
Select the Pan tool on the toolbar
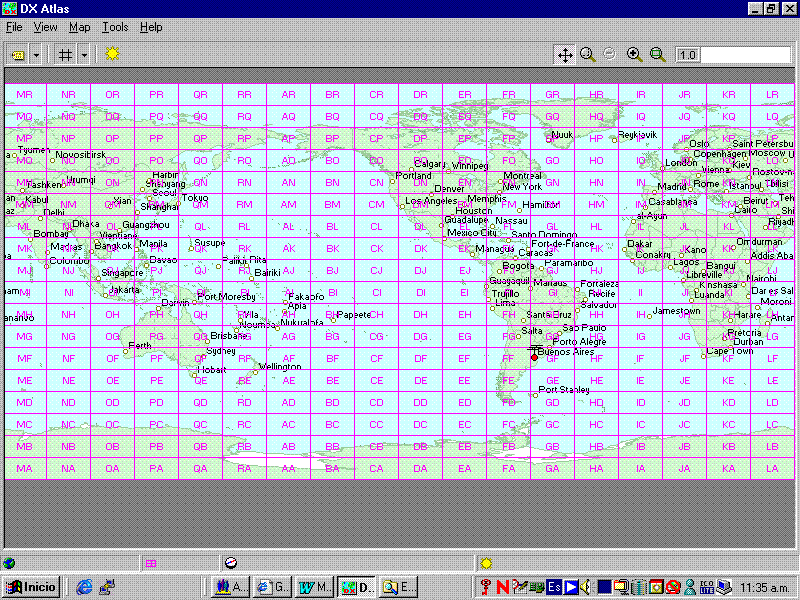(x=565, y=55)
